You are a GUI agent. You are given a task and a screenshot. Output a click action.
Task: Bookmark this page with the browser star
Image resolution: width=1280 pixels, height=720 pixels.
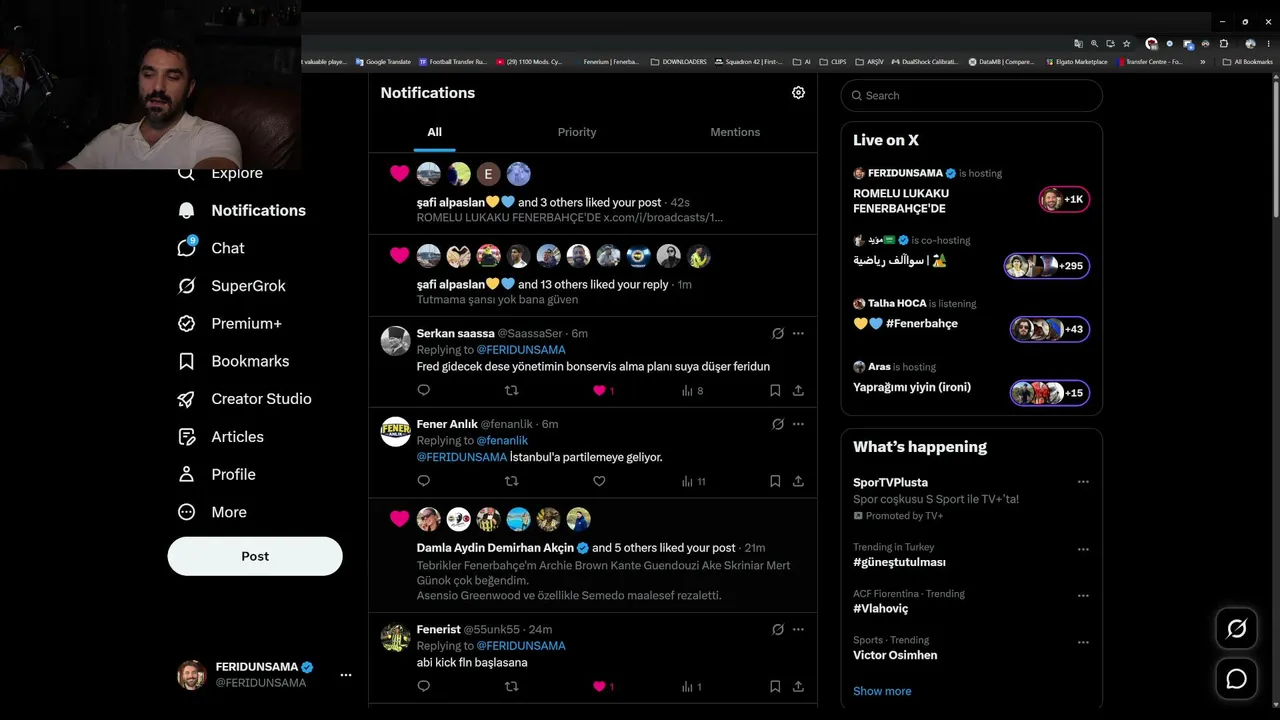pyautogui.click(x=1127, y=44)
